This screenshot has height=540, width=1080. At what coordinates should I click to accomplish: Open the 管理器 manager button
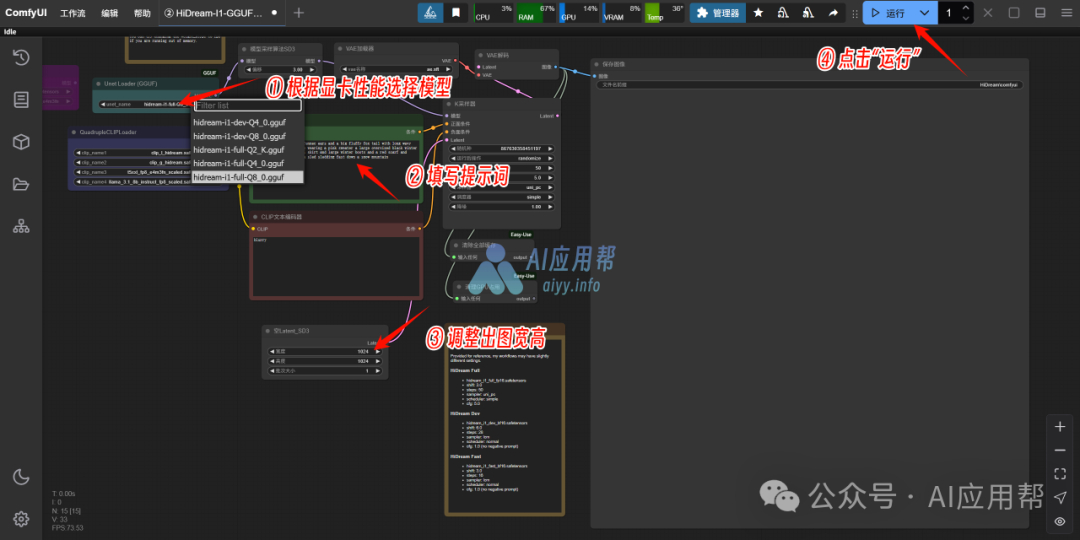tap(718, 12)
